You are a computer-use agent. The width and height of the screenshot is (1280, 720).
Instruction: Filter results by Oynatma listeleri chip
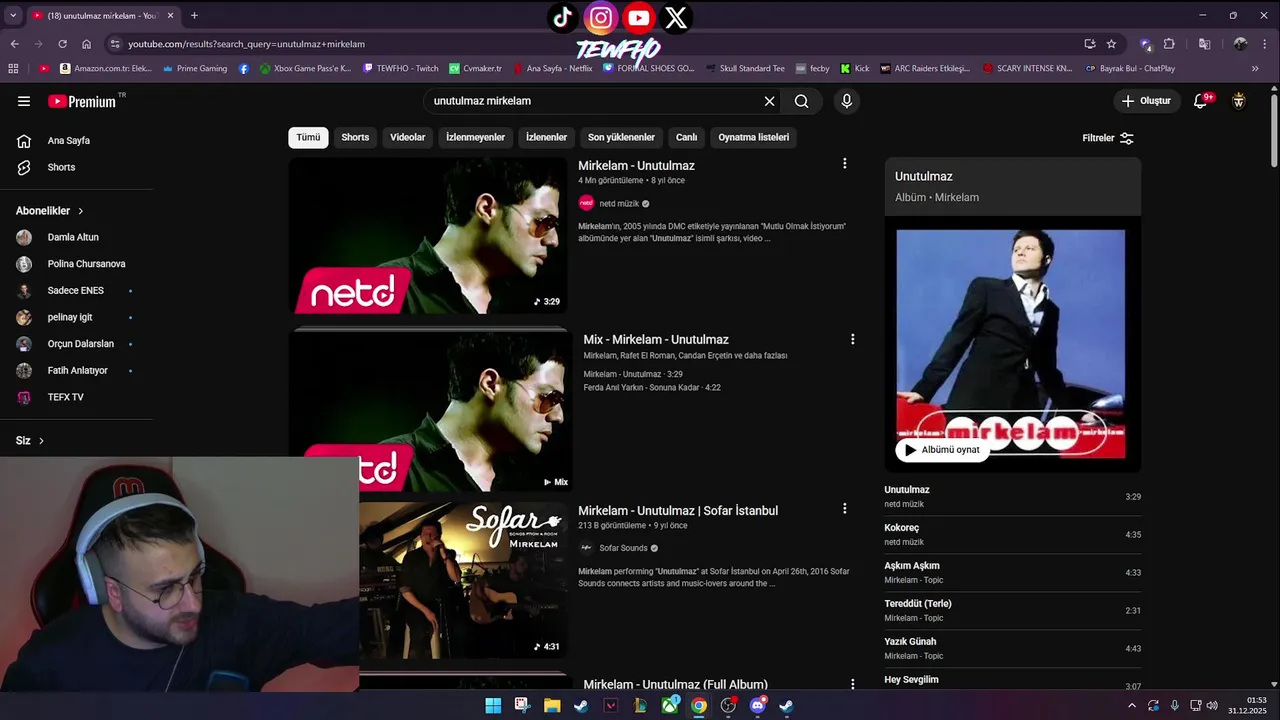click(x=753, y=137)
